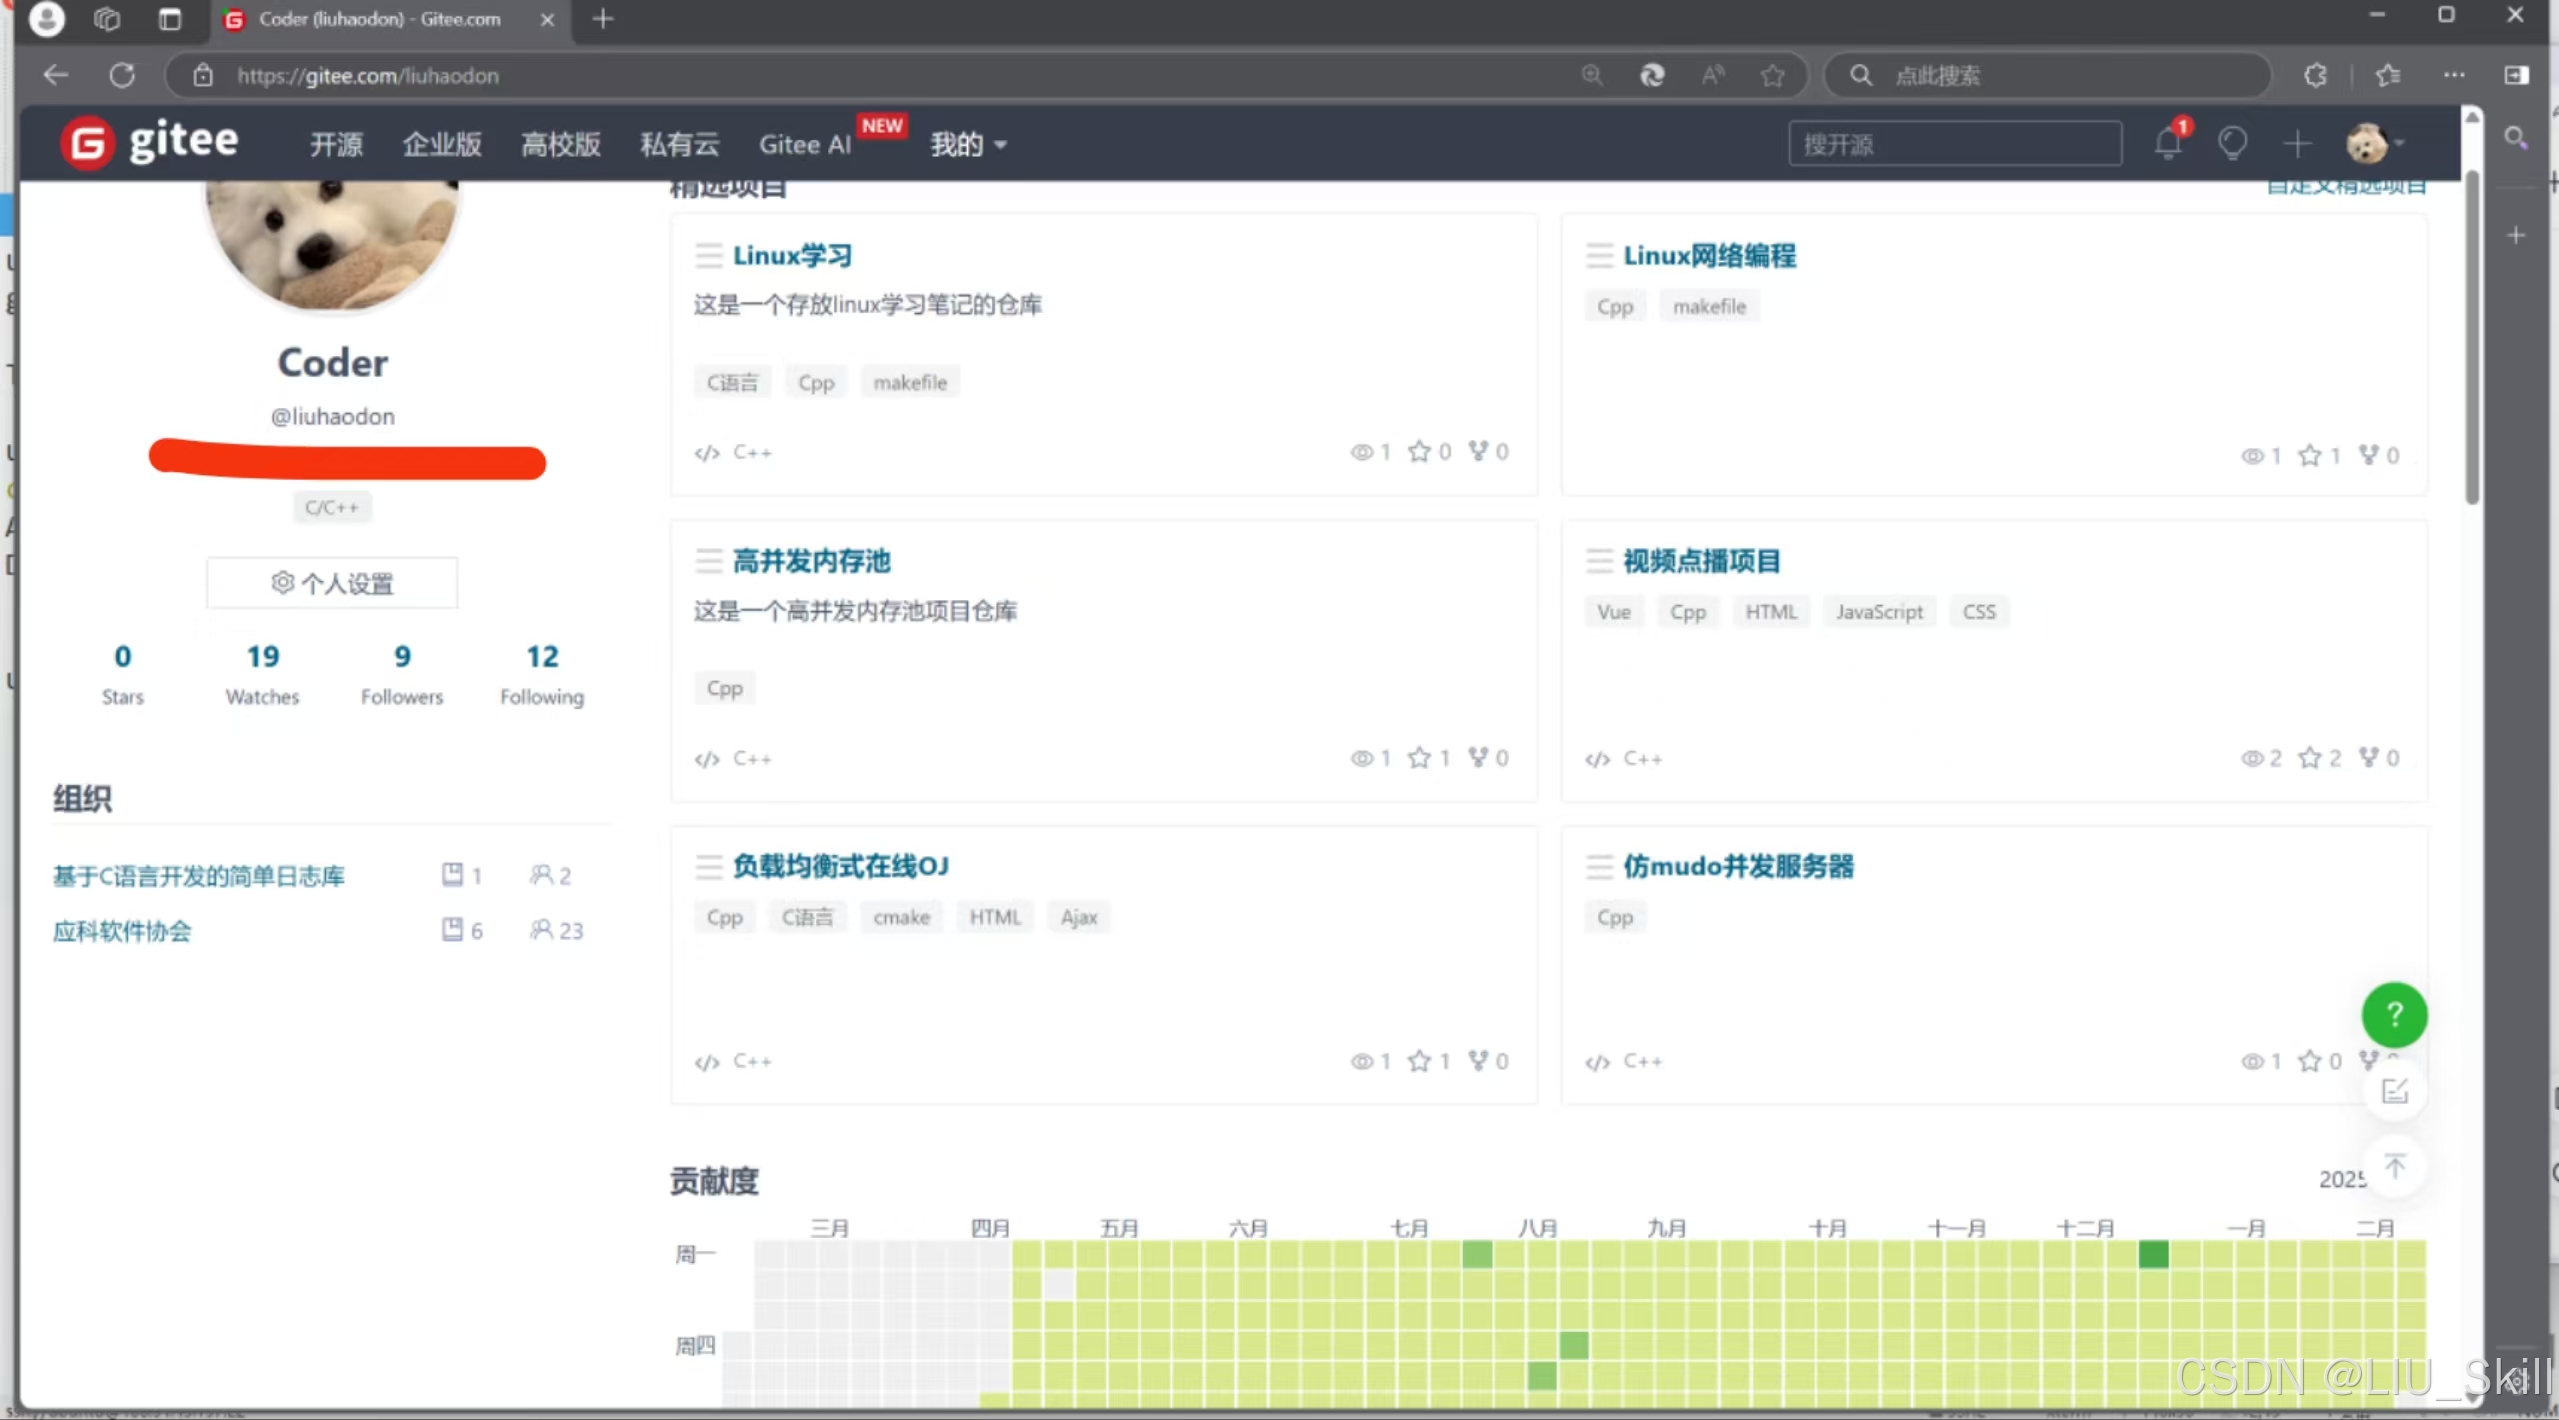Click the green help question mark button
Screen dimensions: 2559x1420
pyautogui.click(x=2394, y=1015)
